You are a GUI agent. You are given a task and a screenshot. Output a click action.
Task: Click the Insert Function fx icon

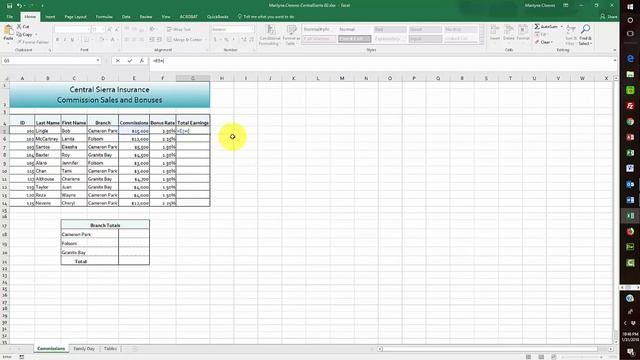pyautogui.click(x=142, y=60)
